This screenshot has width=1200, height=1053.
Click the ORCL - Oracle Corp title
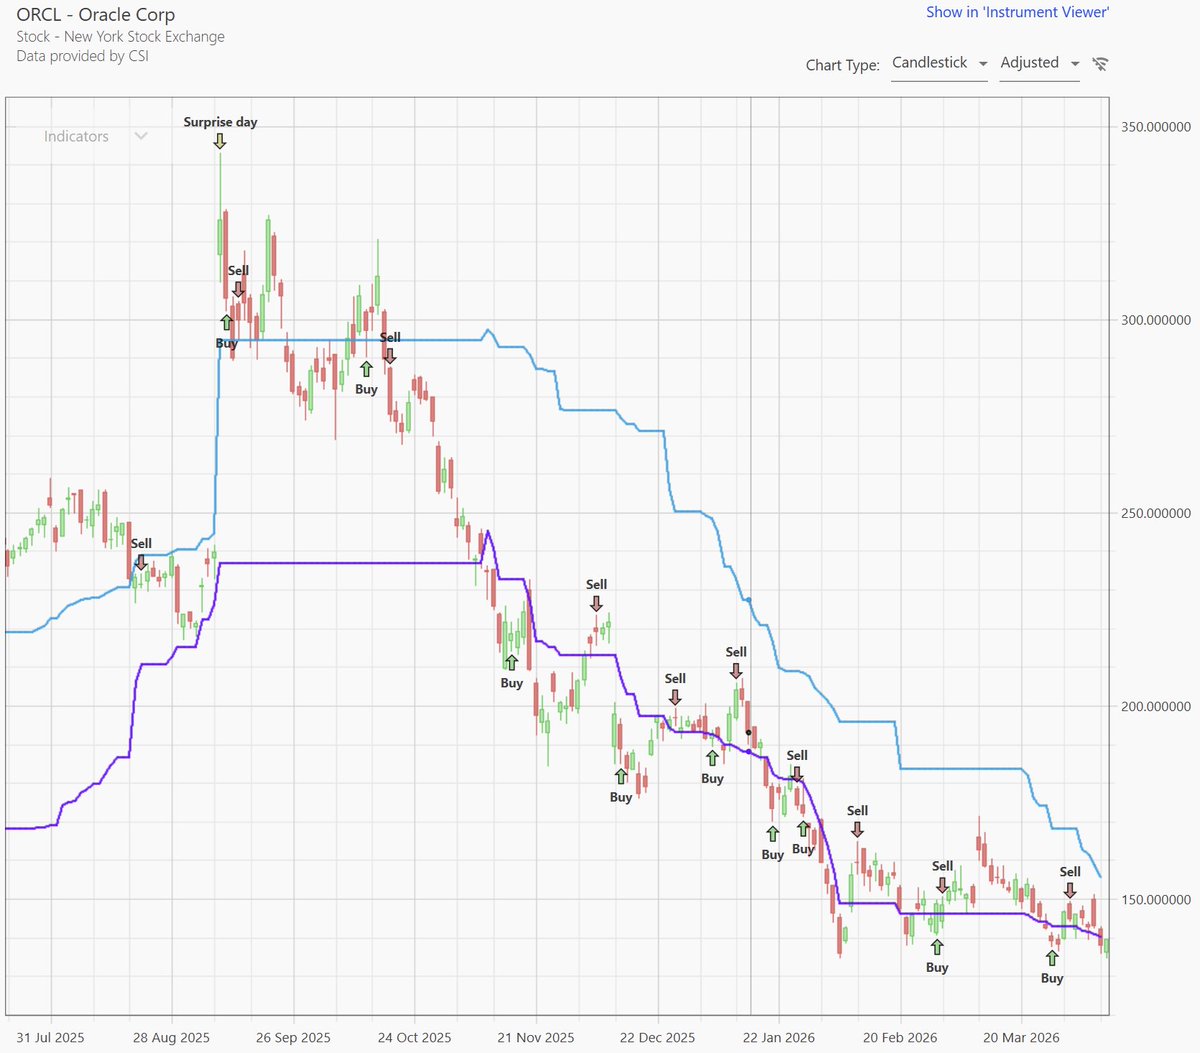[x=95, y=15]
